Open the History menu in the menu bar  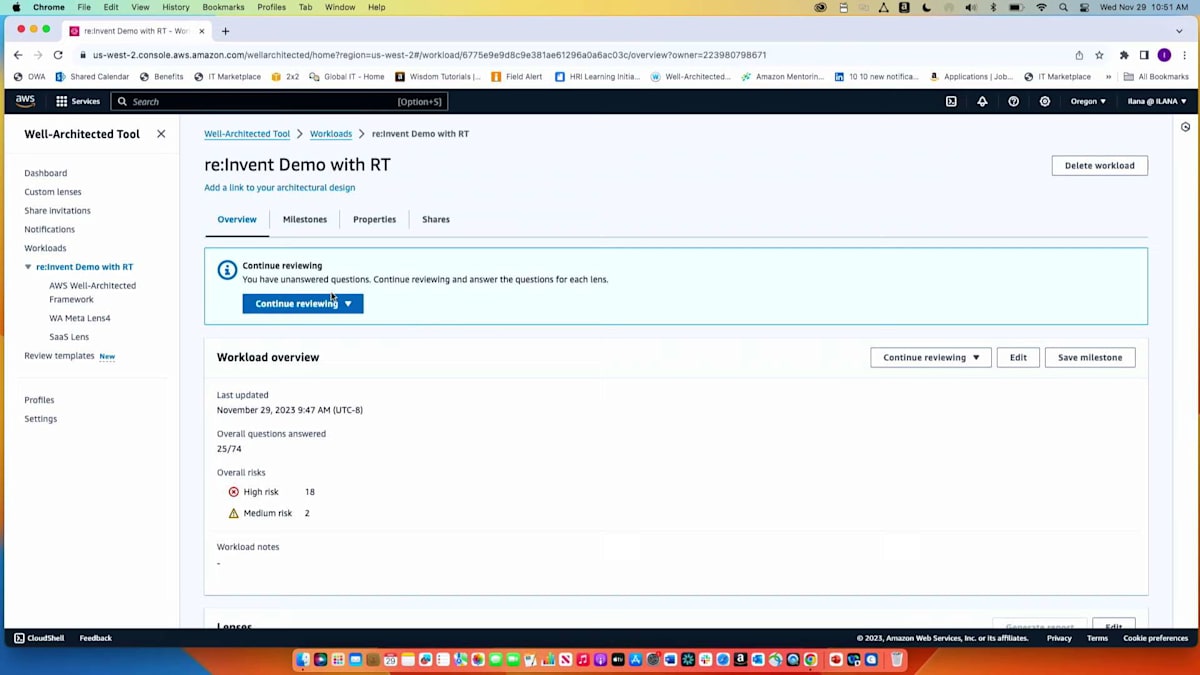[176, 7]
